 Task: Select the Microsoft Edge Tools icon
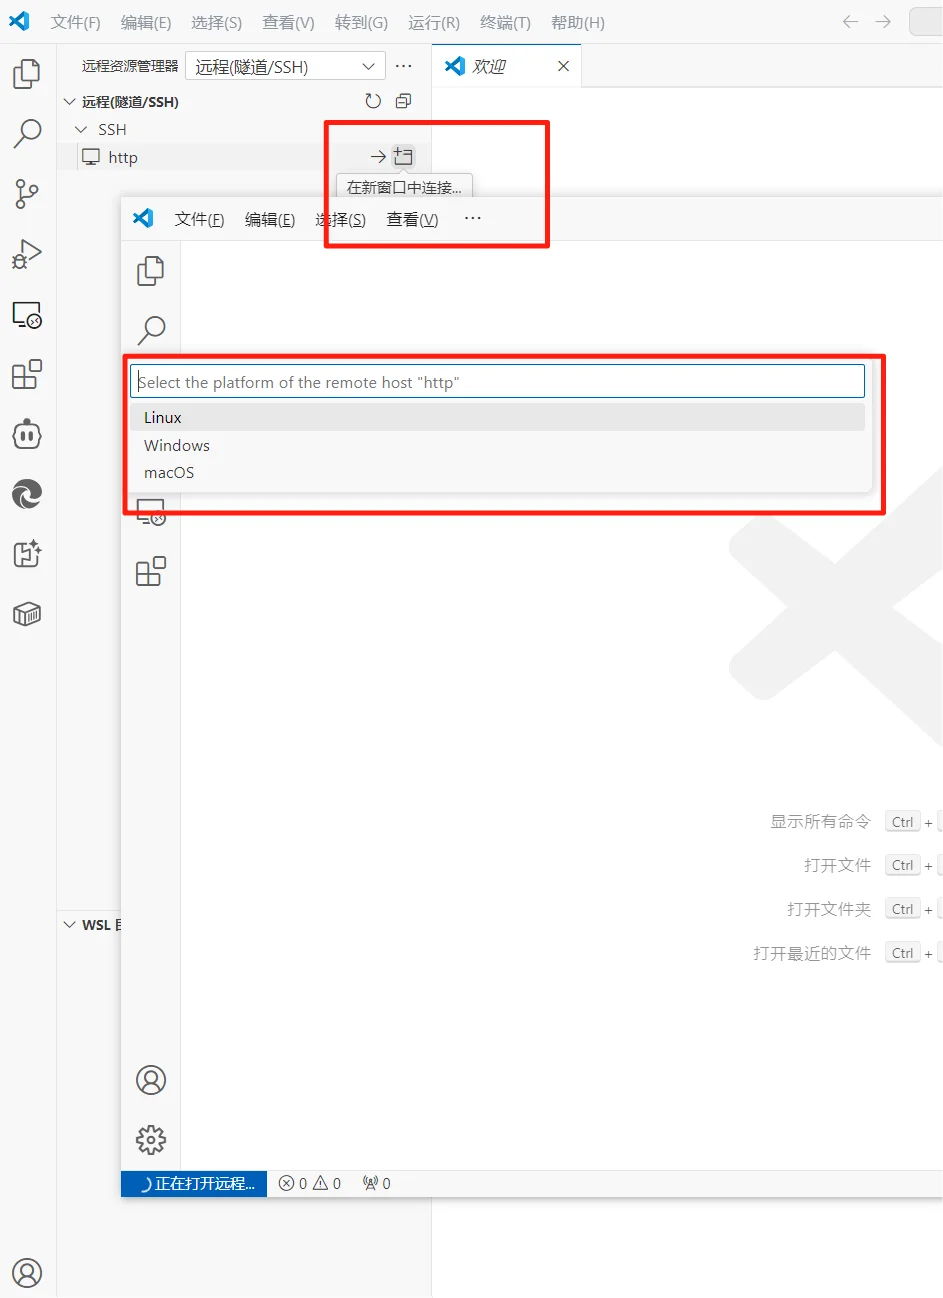click(x=26, y=493)
